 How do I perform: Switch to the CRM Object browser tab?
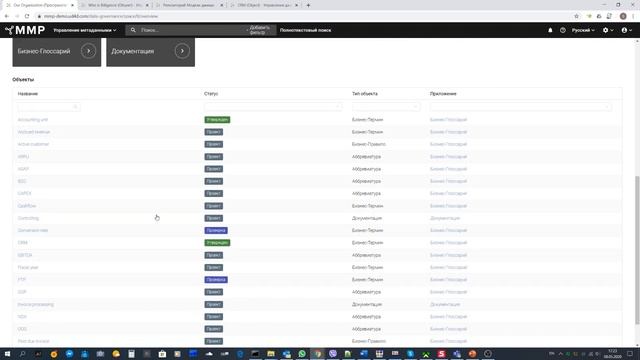(x=264, y=5)
